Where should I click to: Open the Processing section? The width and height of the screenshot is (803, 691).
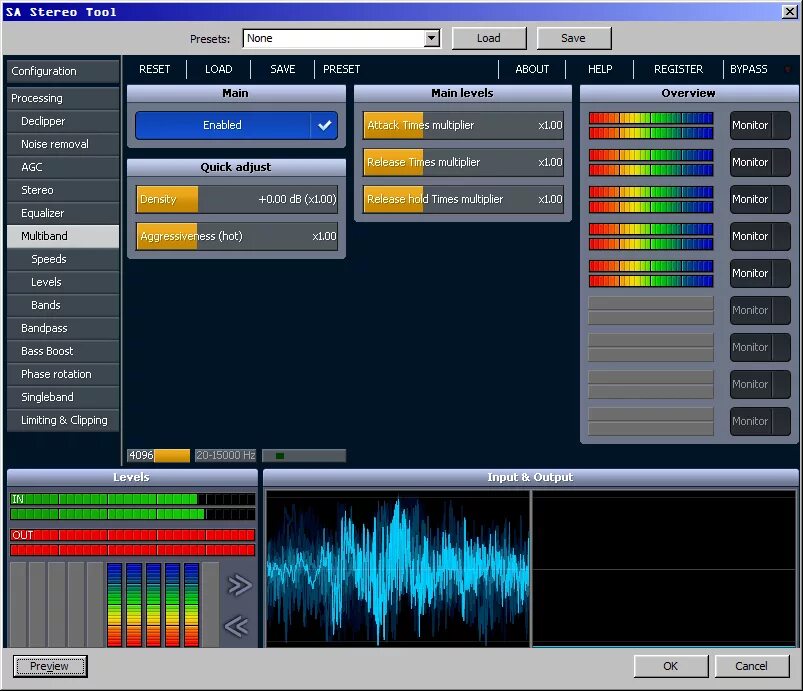pyautogui.click(x=63, y=98)
